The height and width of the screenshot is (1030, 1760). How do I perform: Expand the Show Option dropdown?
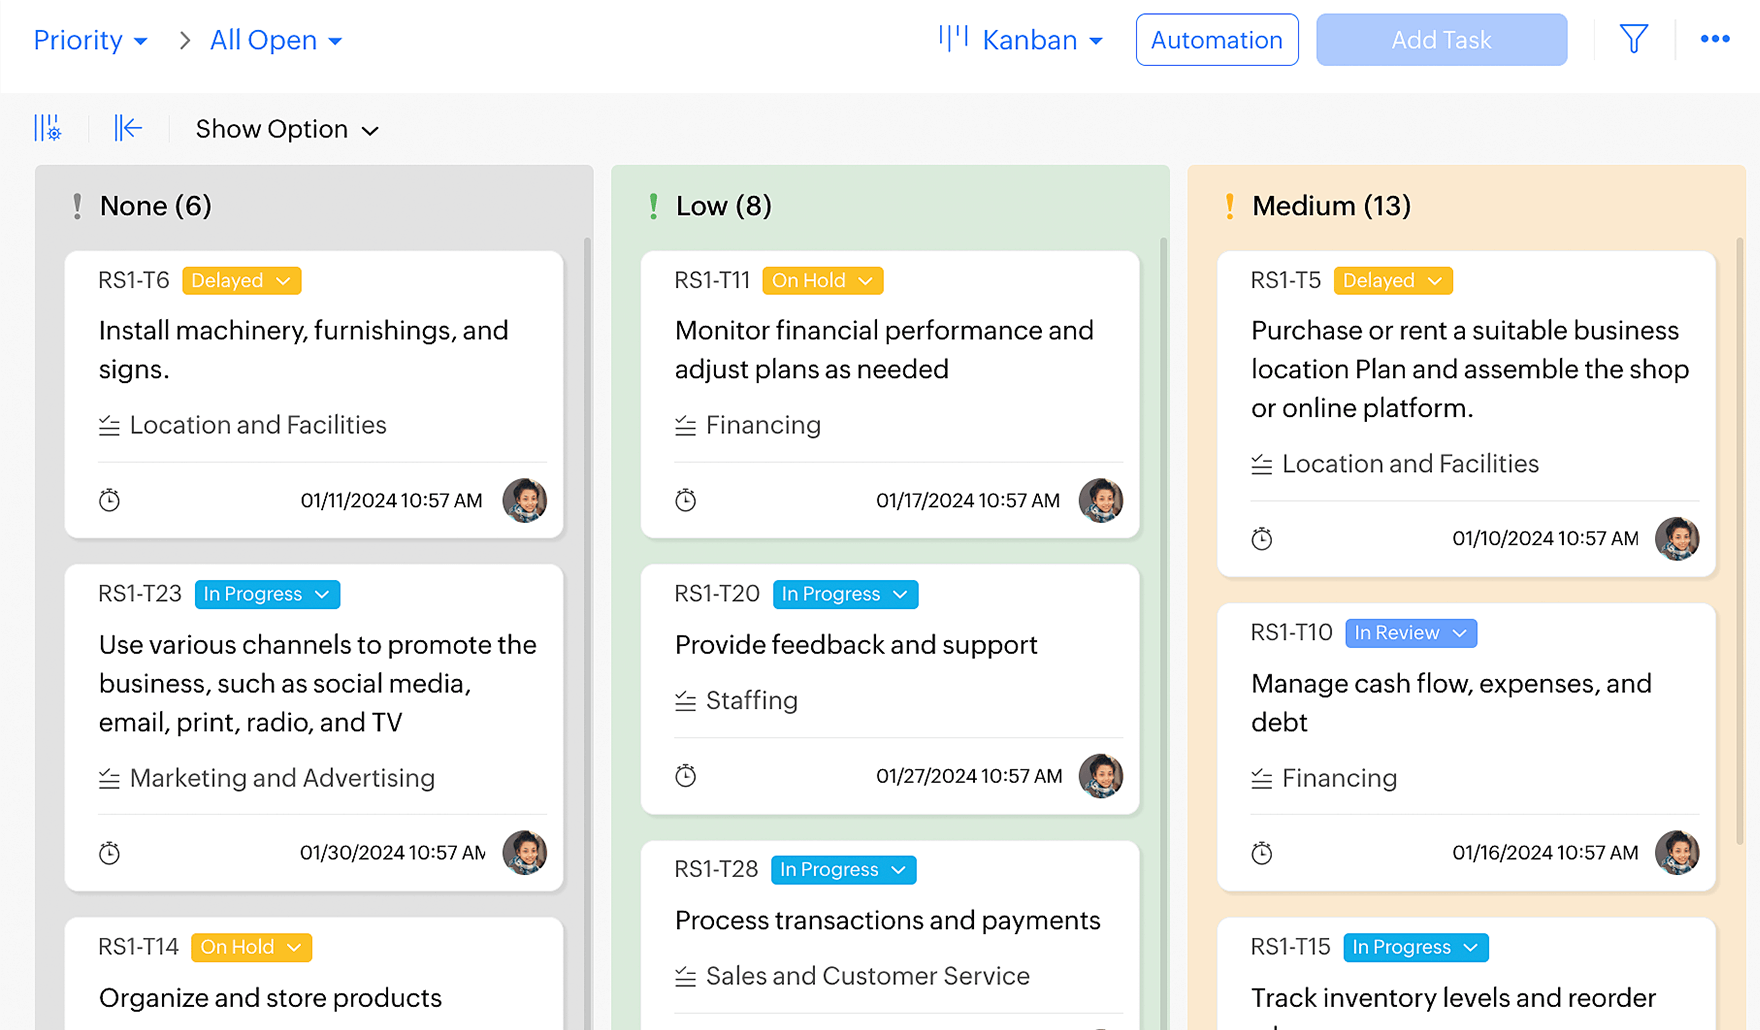[x=287, y=130]
